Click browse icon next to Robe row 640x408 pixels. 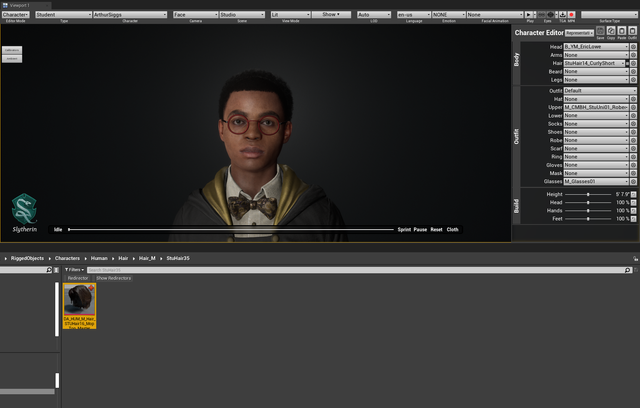tap(633, 140)
